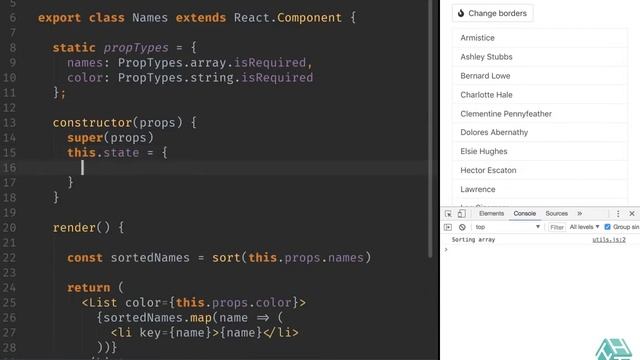Open the Elements tab in DevTools
This screenshot has height=360, width=640.
tap(491, 213)
